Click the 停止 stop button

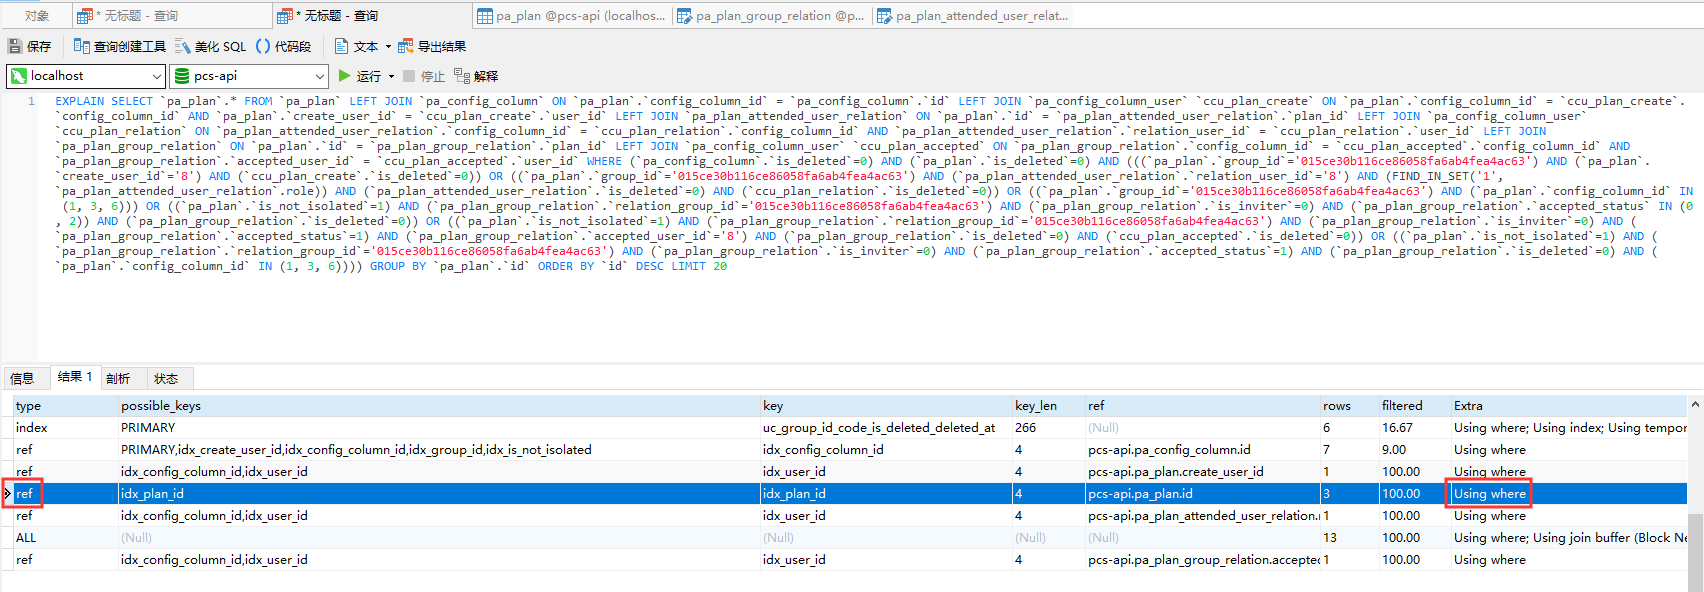coord(424,76)
